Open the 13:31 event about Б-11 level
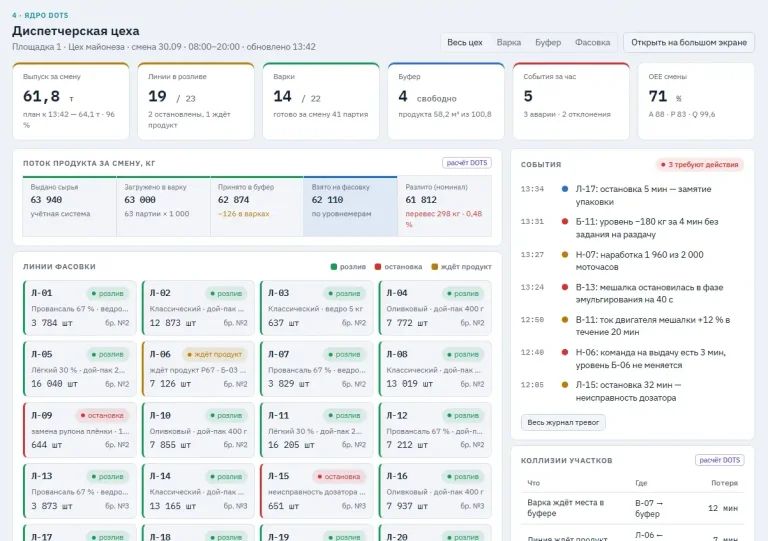The image size is (768, 541). (x=632, y=228)
